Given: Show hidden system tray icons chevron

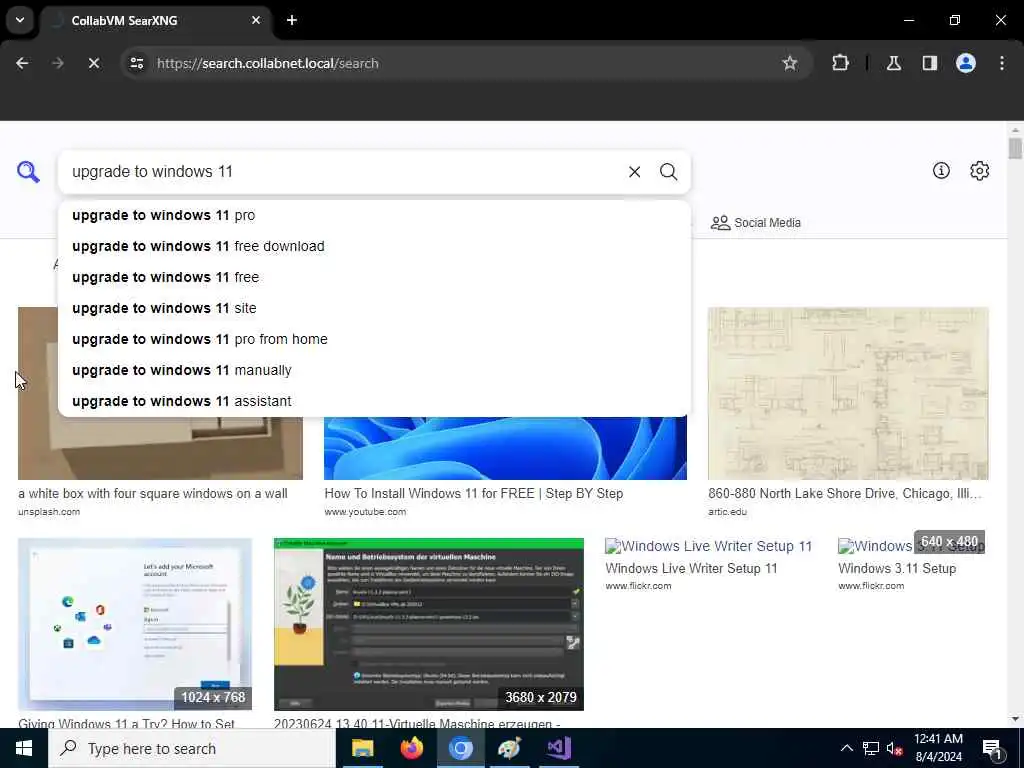Looking at the screenshot, I should point(846,748).
